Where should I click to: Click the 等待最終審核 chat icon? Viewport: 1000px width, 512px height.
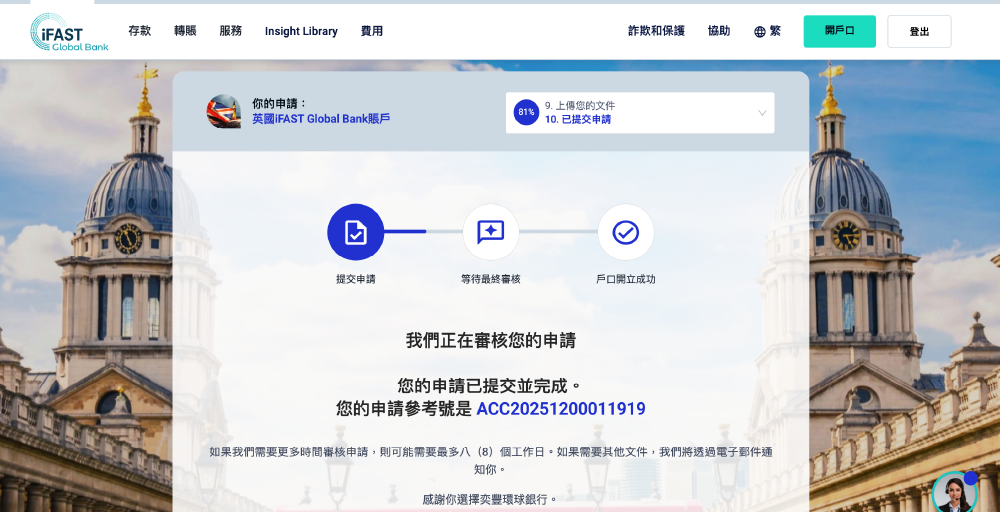[490, 232]
